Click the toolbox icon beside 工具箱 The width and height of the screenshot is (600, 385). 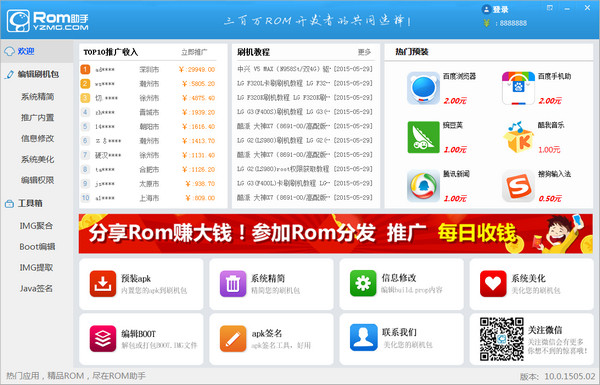[x=9, y=204]
